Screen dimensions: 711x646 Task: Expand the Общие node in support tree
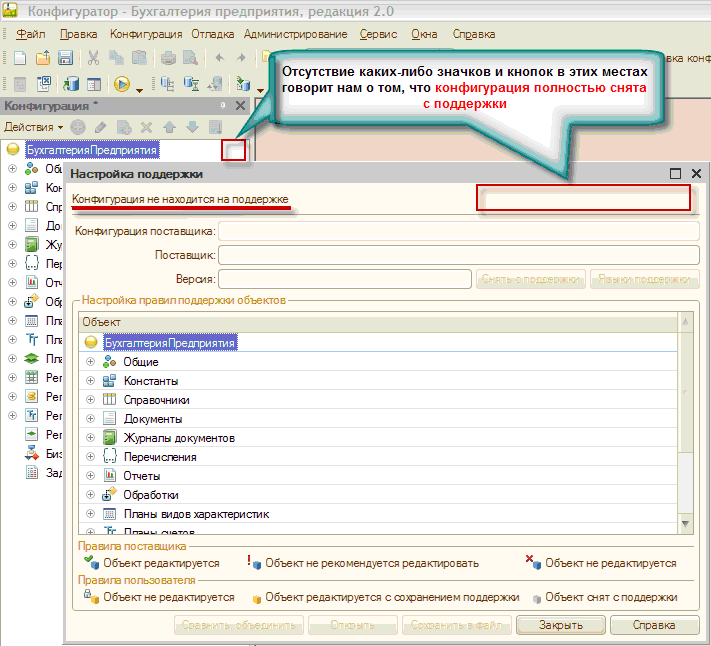tap(90, 362)
